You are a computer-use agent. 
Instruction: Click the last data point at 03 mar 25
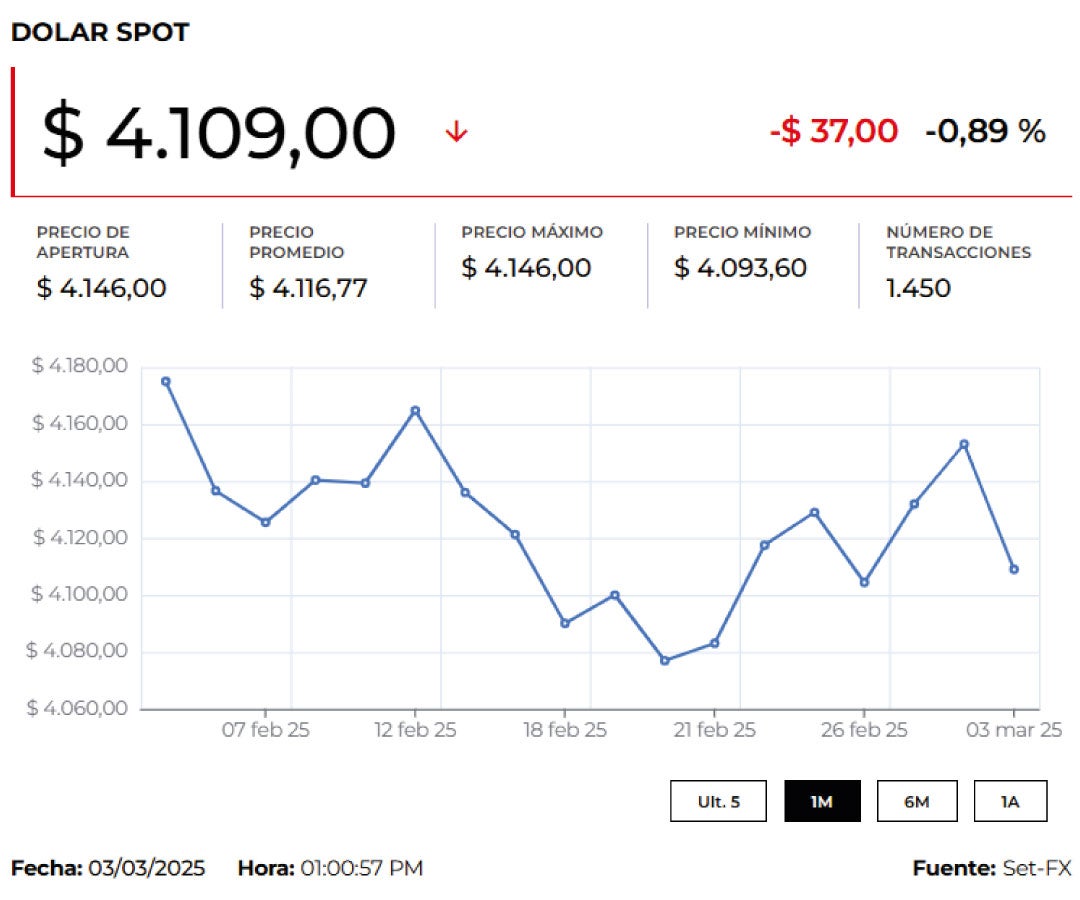[1014, 569]
